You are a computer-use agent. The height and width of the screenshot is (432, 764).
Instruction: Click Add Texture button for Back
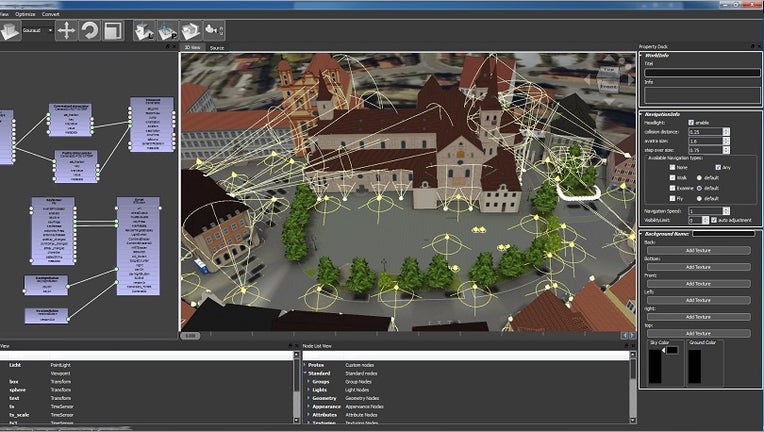(x=698, y=250)
